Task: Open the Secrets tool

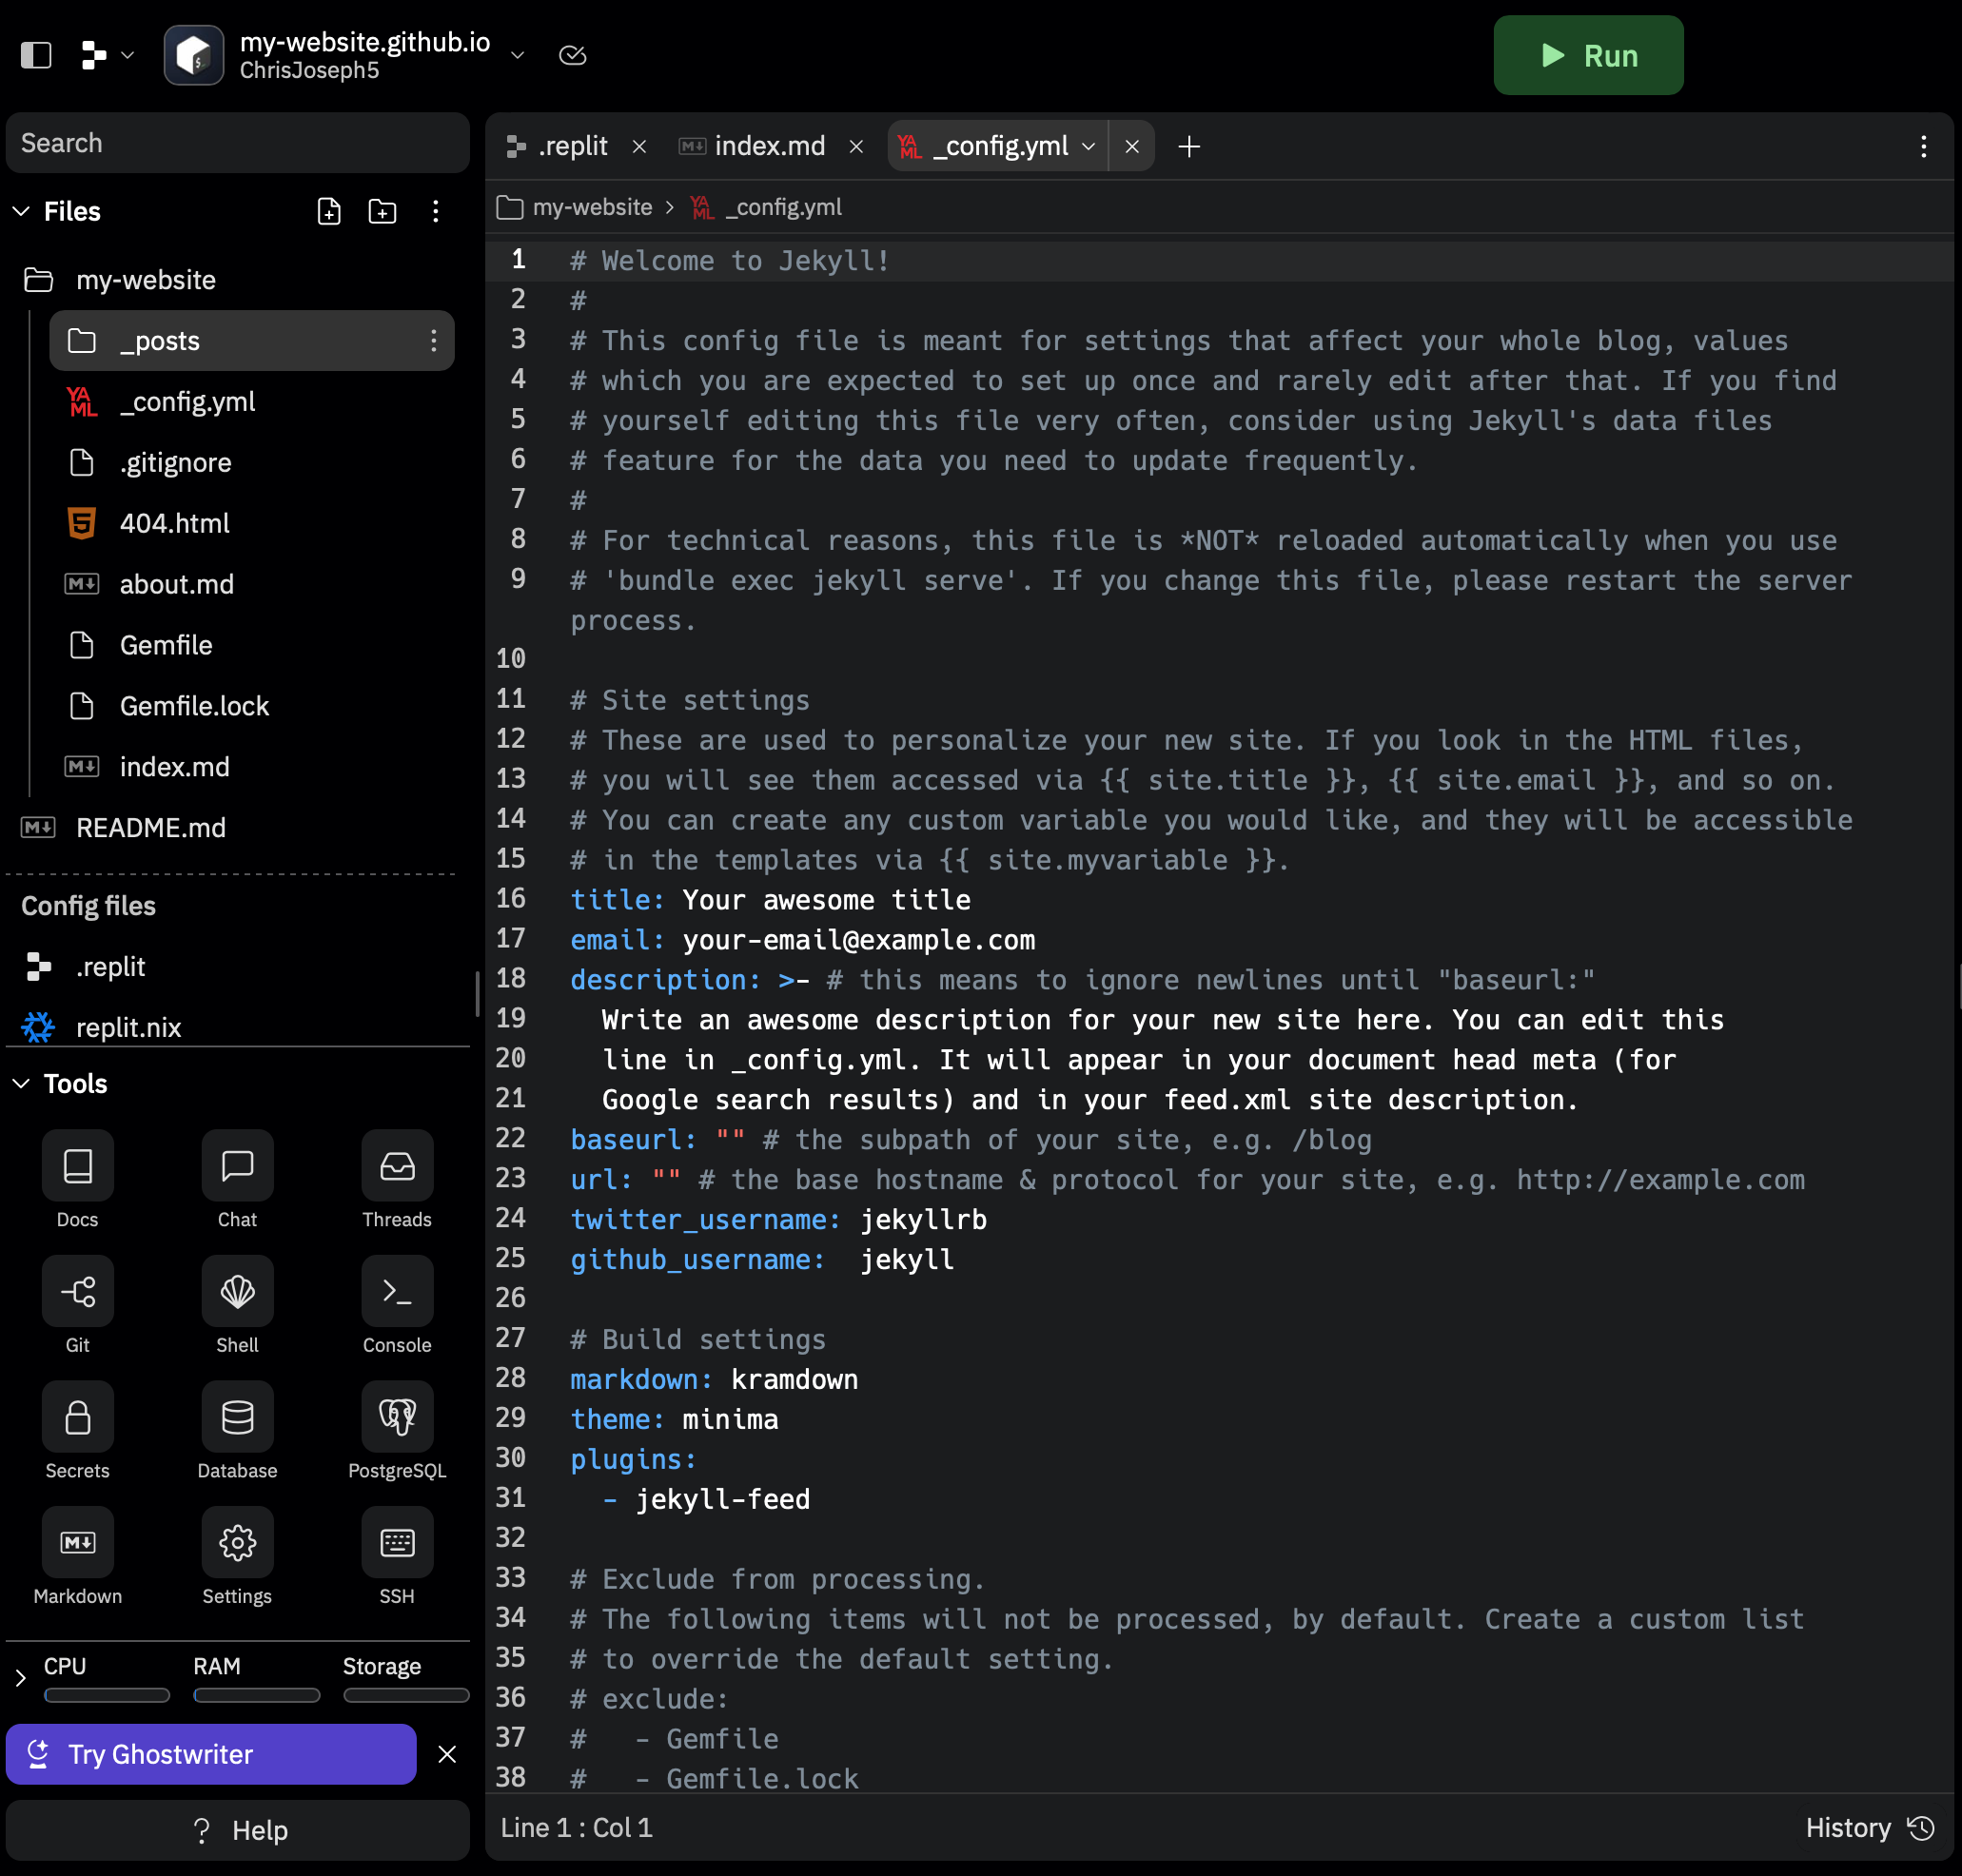Action: tap(77, 1417)
